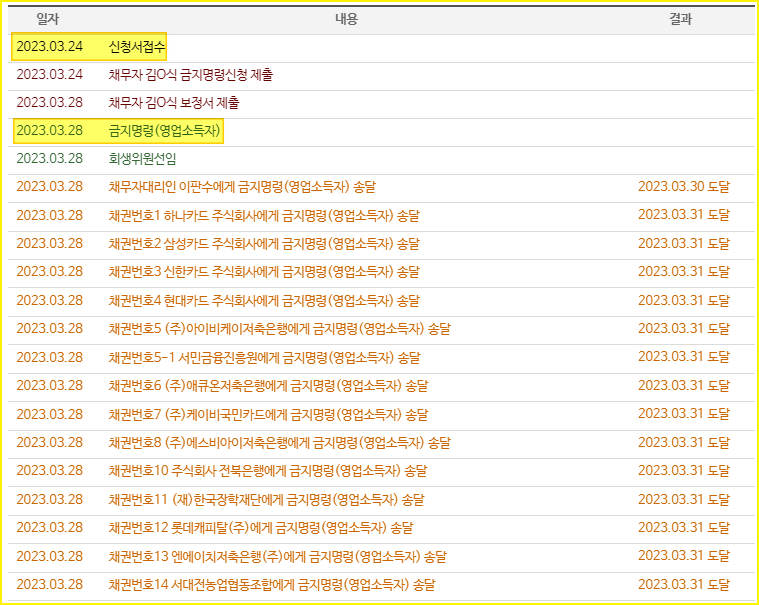Select 채무자 김O식 보정서 제출 row

[381, 103]
